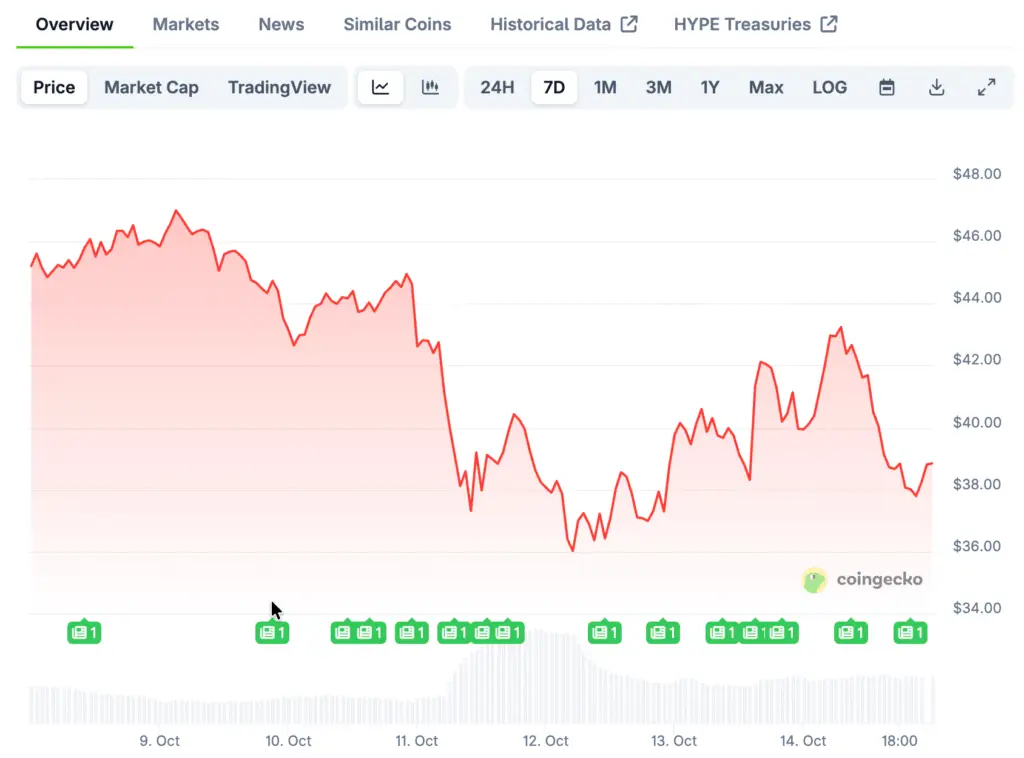Select the 24H time range

pyautogui.click(x=497, y=87)
